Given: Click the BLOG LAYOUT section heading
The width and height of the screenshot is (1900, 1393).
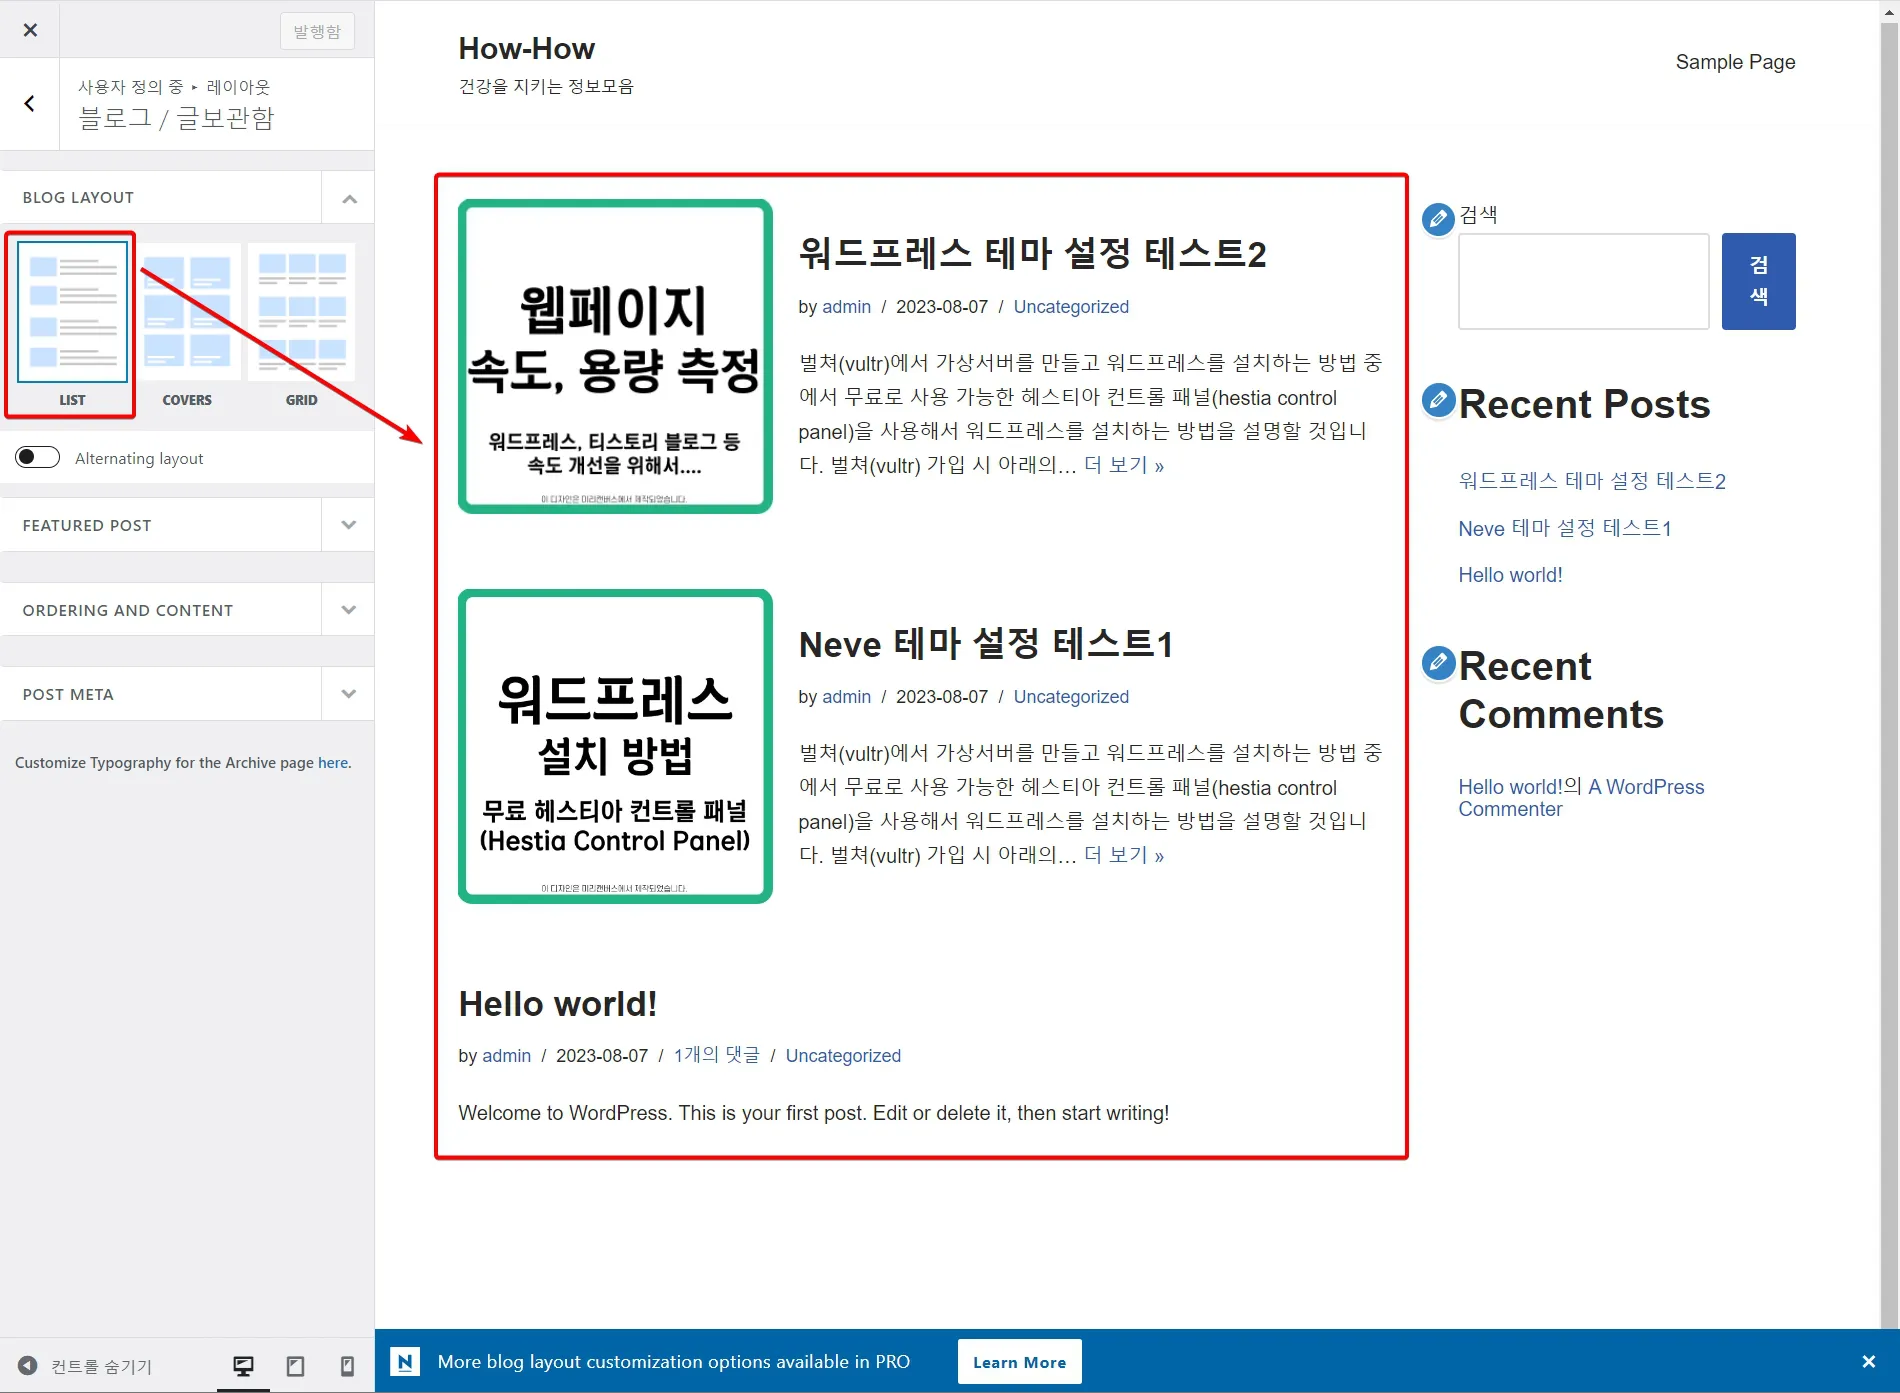Looking at the screenshot, I should 78,197.
